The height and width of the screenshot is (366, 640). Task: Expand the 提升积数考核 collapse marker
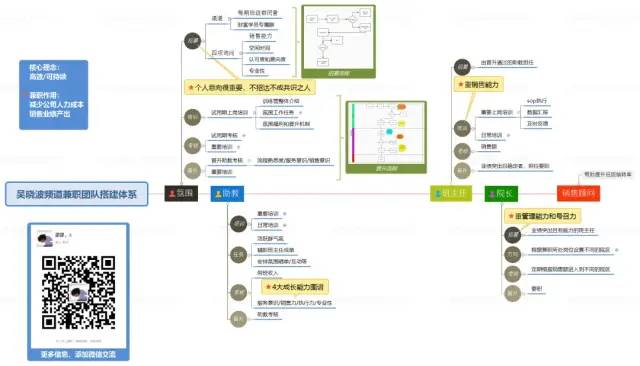(249, 160)
